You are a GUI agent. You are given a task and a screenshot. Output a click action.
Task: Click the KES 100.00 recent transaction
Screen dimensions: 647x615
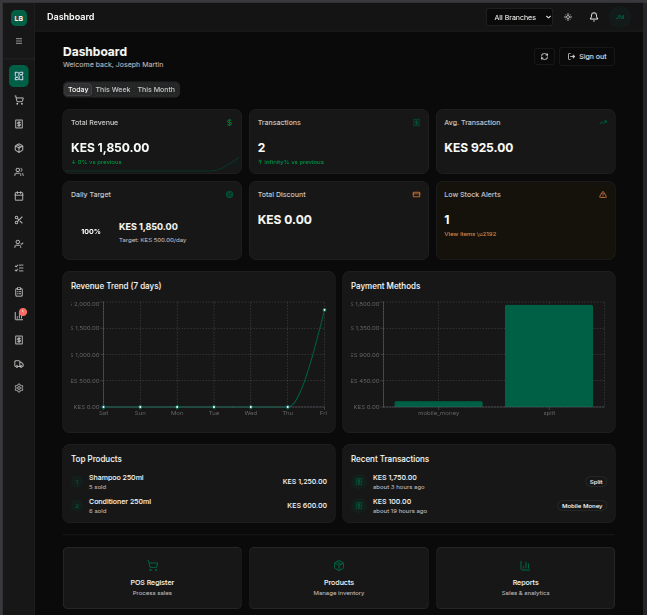point(479,506)
